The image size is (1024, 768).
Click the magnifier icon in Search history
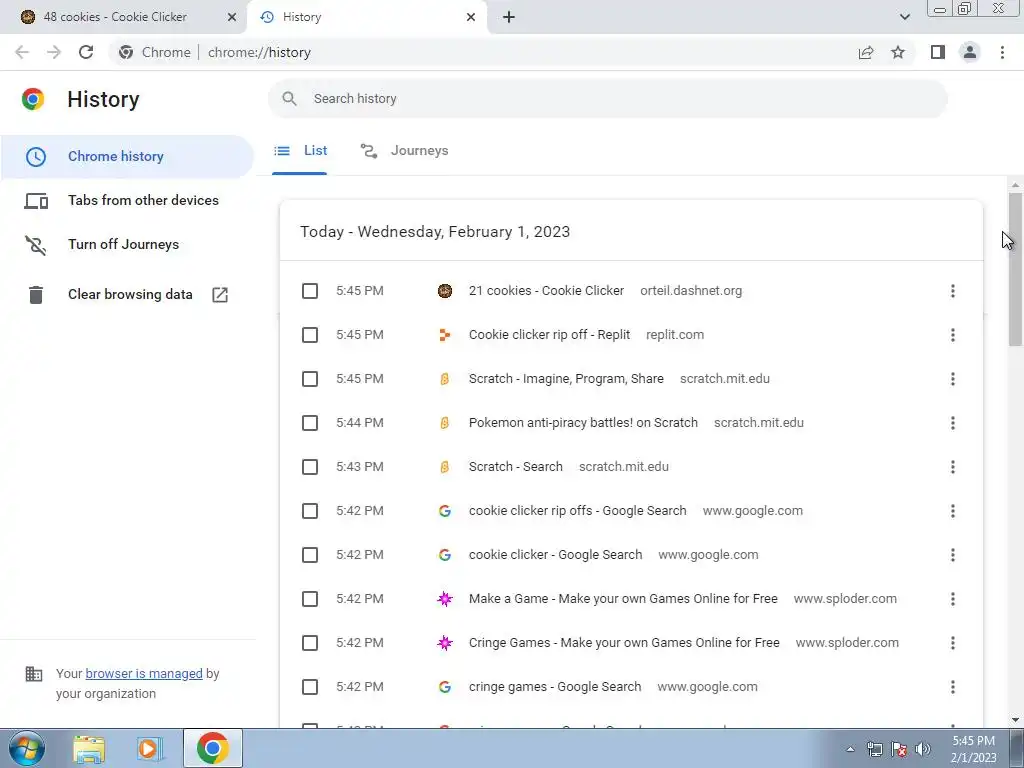[289, 99]
